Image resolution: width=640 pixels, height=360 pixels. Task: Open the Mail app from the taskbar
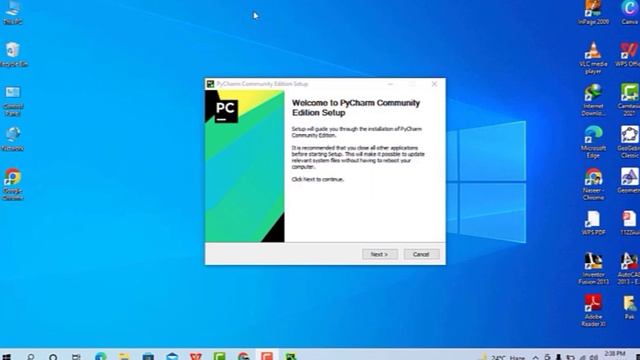click(x=172, y=357)
